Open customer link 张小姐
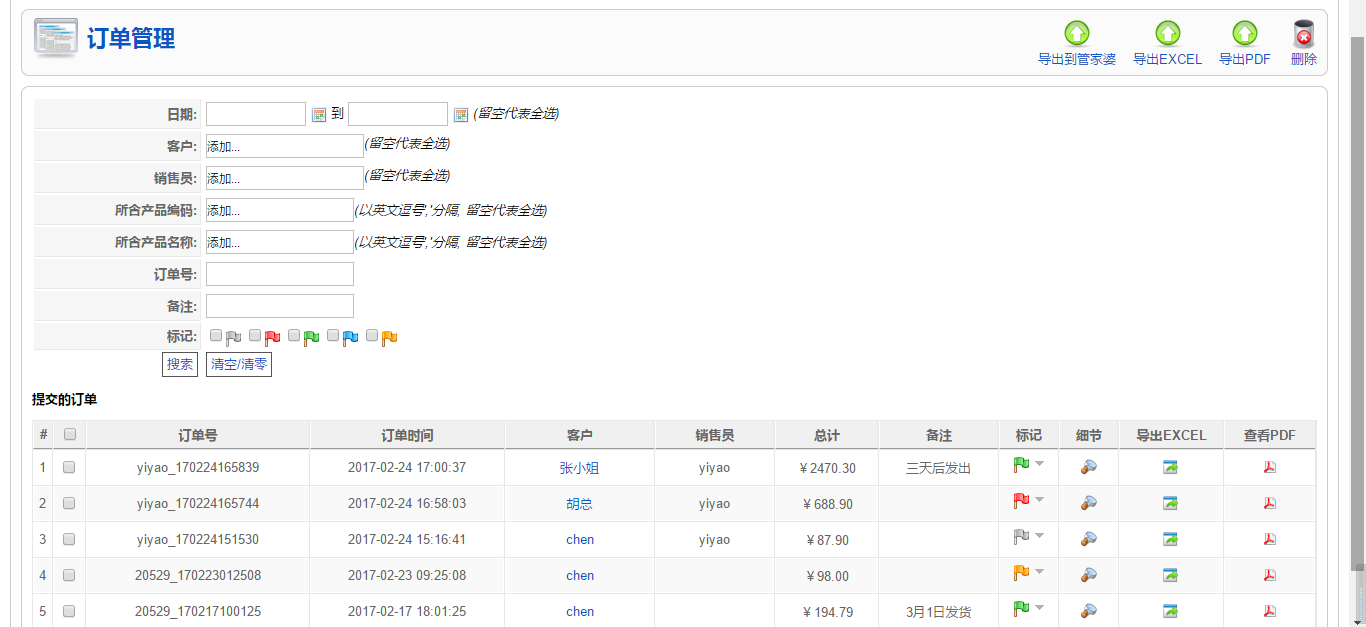The width and height of the screenshot is (1366, 627). tap(579, 468)
